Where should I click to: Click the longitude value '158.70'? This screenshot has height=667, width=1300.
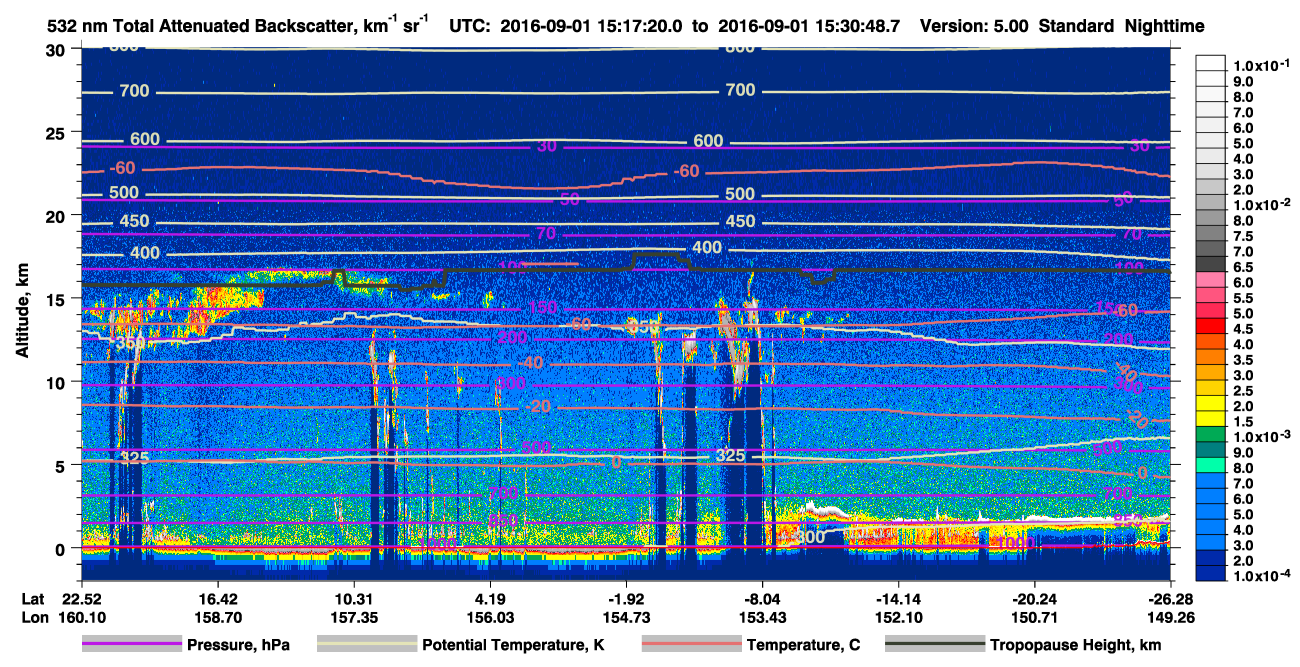click(217, 618)
